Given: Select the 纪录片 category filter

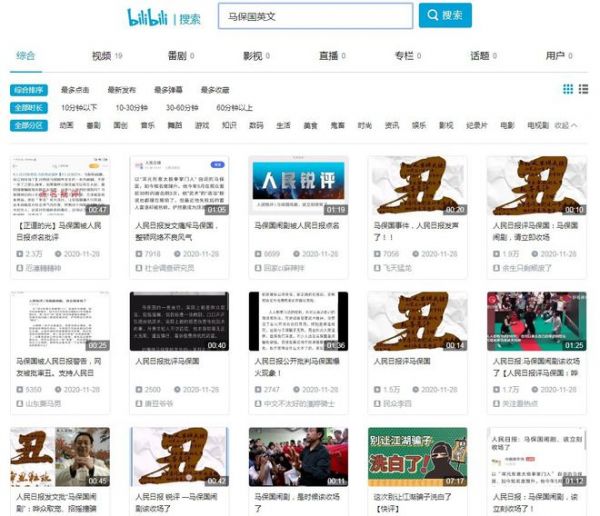Looking at the screenshot, I should click(474, 126).
